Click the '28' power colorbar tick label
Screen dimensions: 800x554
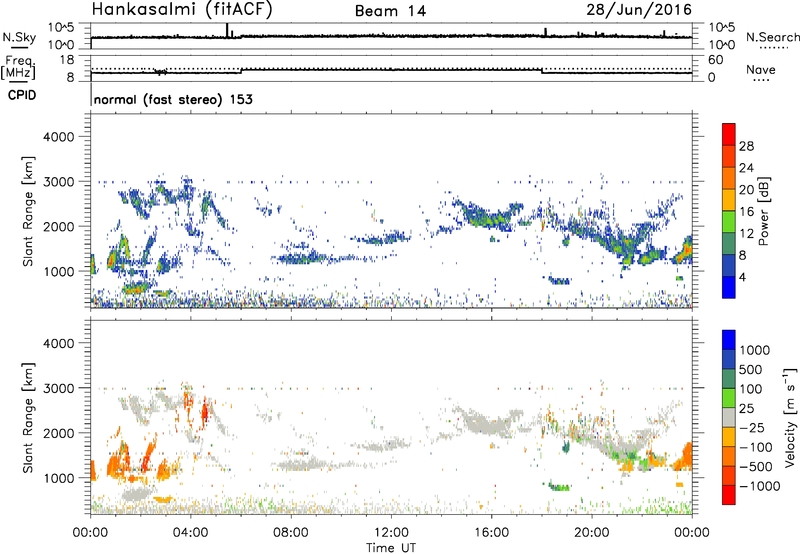[x=746, y=146]
